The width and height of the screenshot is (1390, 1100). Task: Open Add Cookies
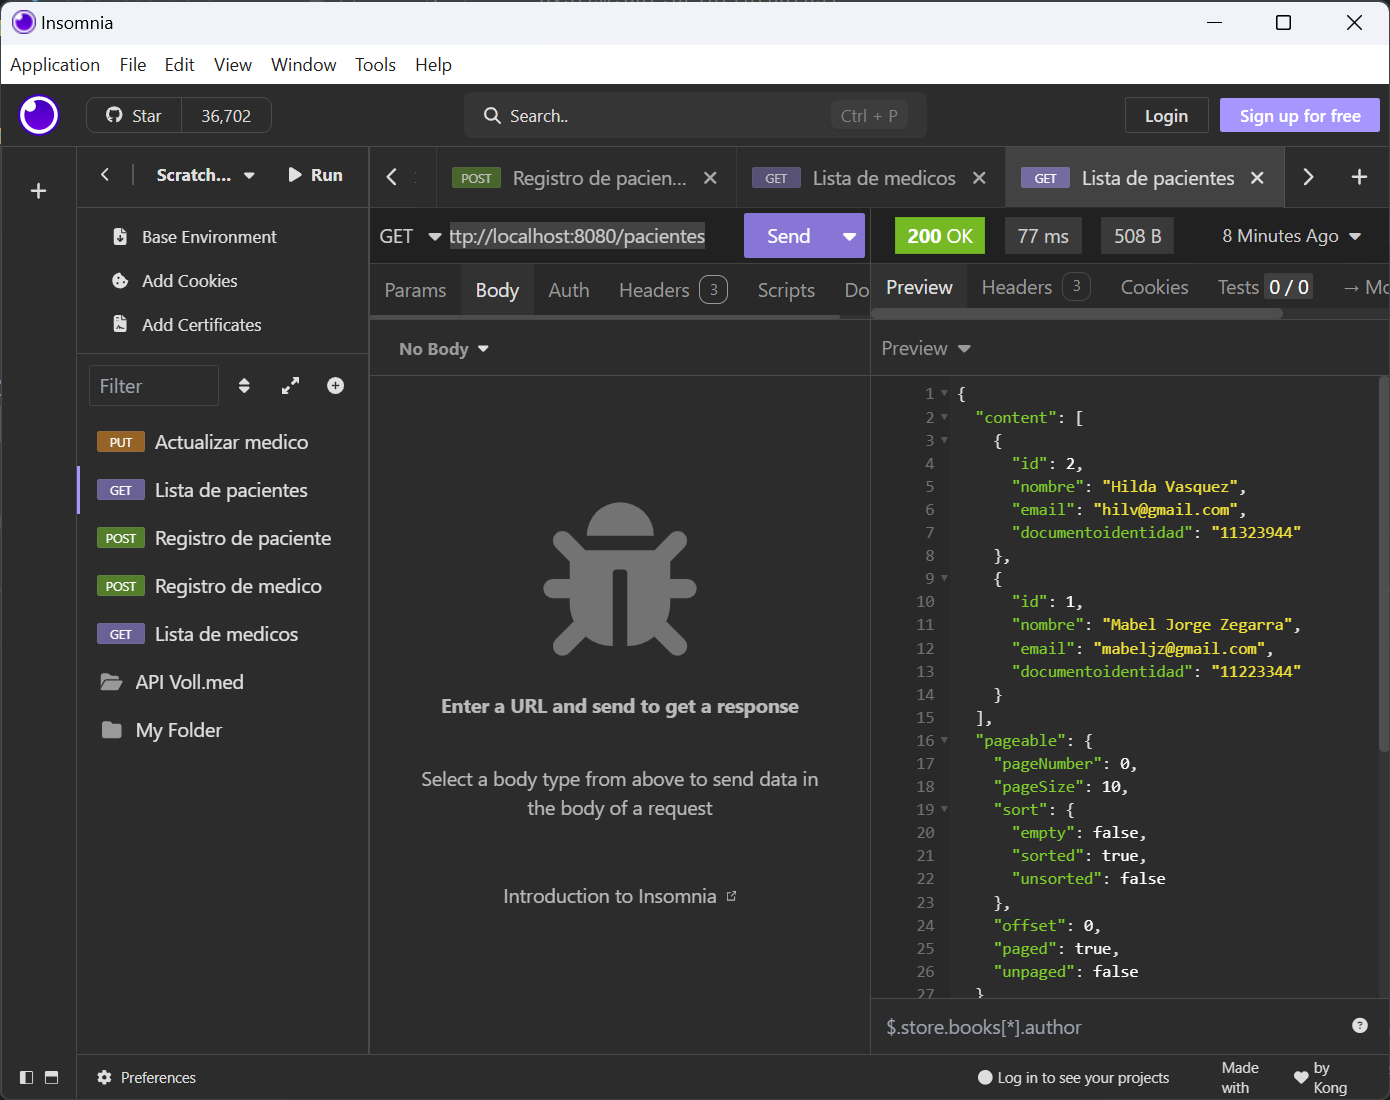[x=189, y=281]
